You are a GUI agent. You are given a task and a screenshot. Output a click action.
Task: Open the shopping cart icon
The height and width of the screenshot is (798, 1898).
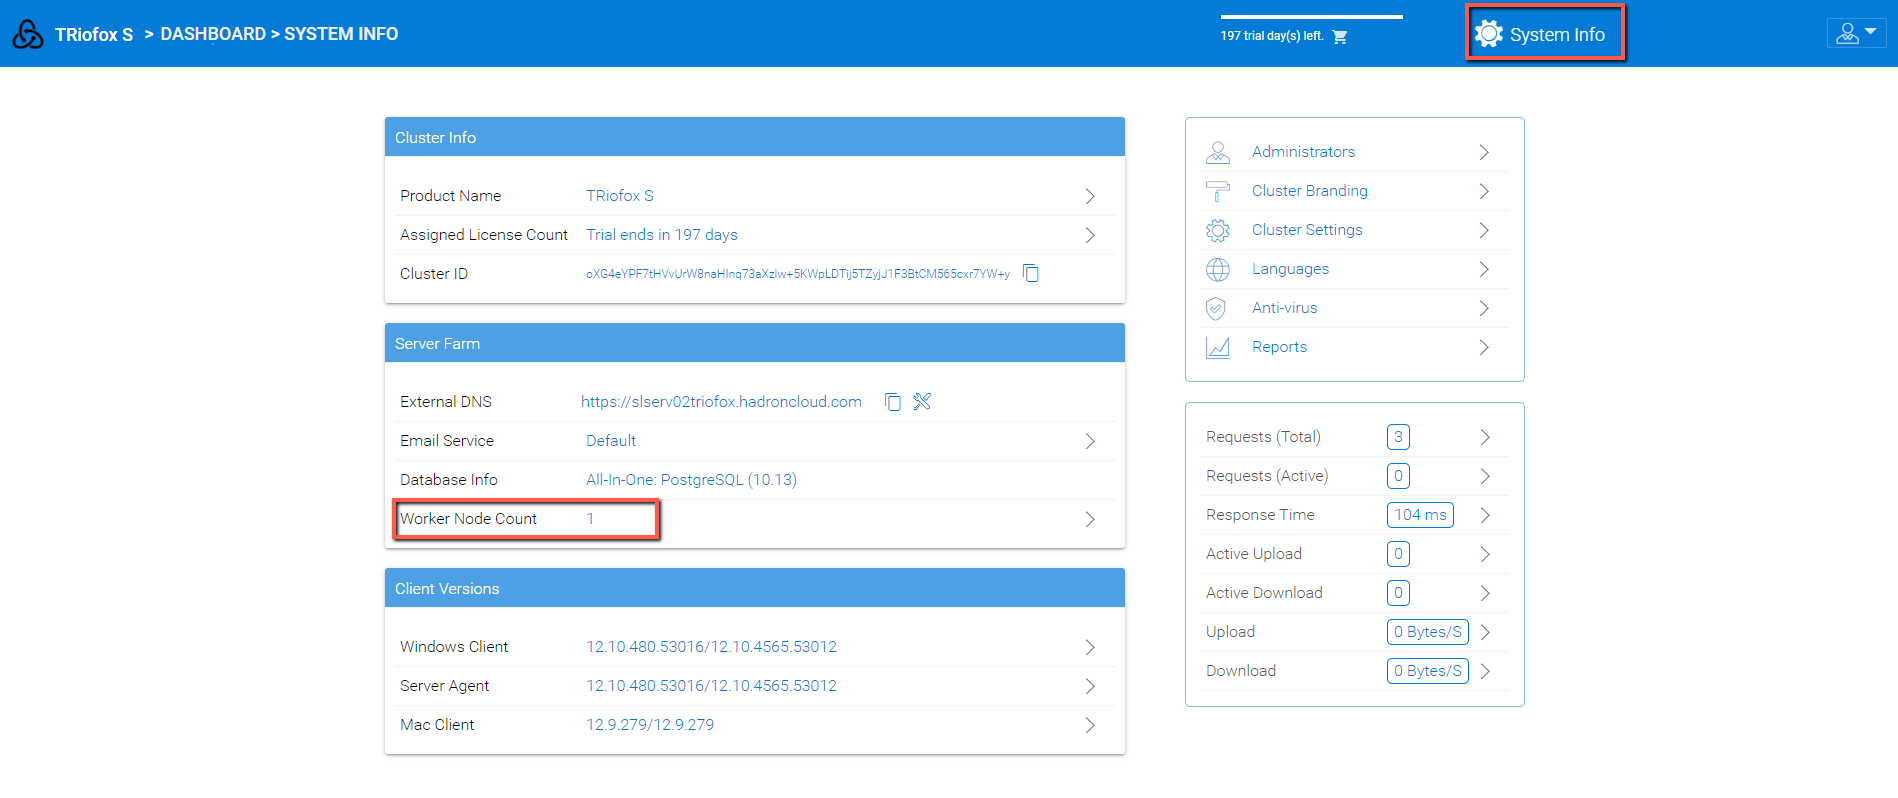pos(1340,37)
